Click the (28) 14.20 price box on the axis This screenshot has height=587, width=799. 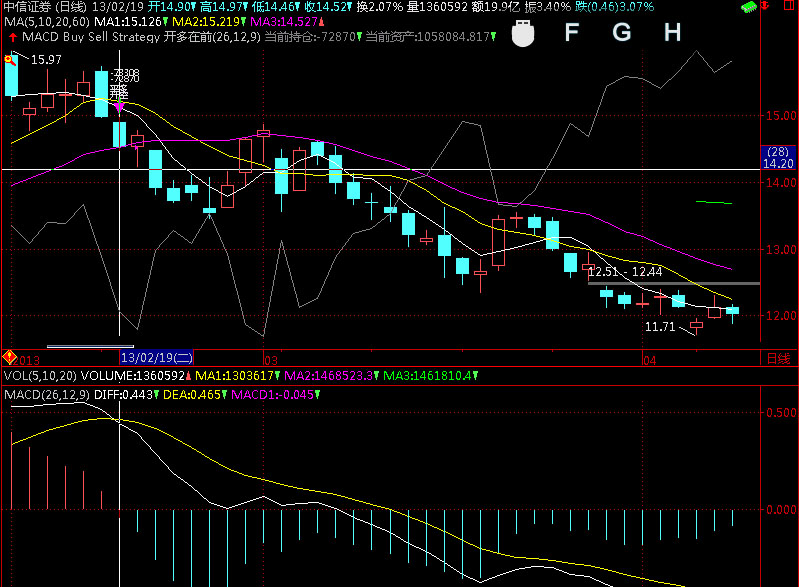point(778,157)
